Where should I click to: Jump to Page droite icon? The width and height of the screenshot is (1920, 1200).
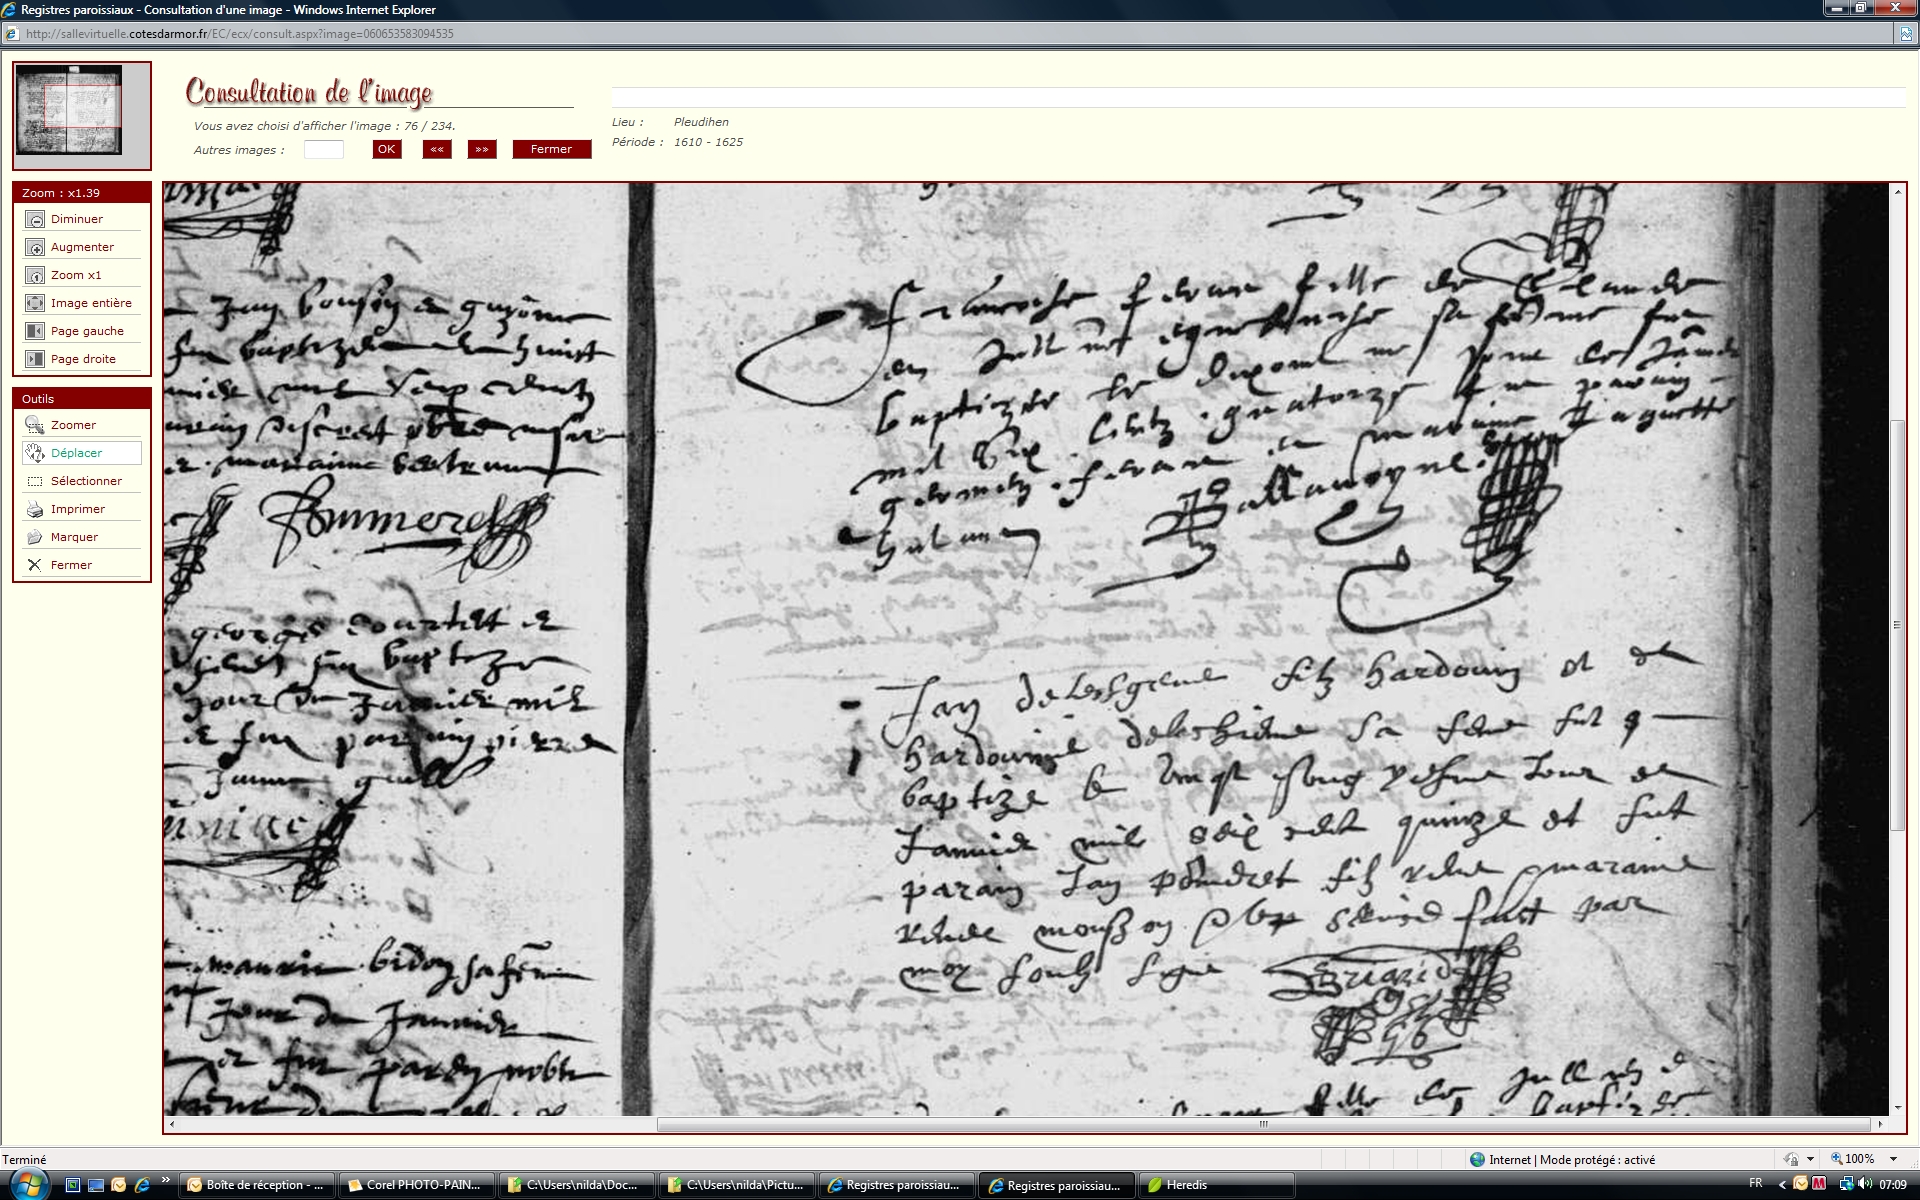coord(35,359)
